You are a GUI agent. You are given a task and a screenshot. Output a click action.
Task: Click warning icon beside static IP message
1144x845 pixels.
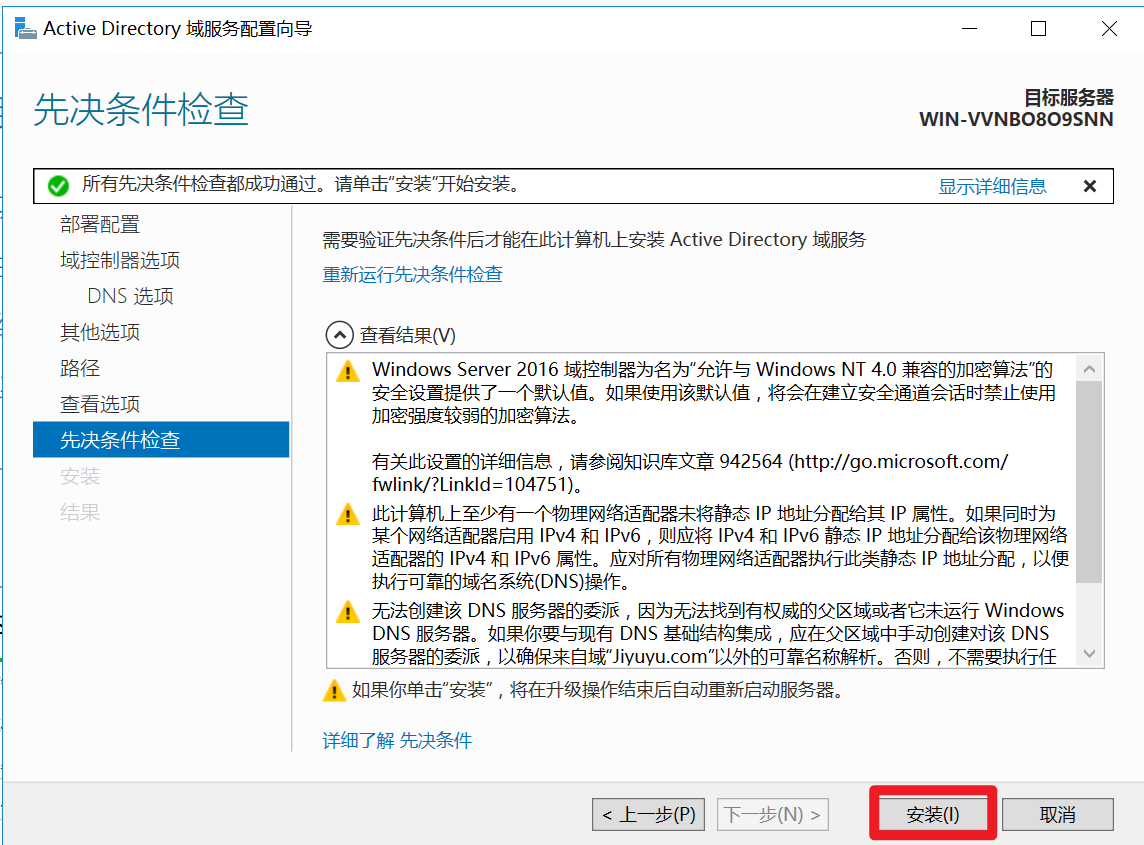pyautogui.click(x=347, y=514)
